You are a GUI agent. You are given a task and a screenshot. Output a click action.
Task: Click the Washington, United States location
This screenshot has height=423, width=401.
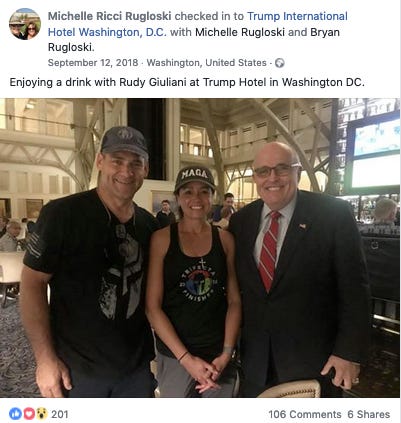pyautogui.click(x=207, y=63)
